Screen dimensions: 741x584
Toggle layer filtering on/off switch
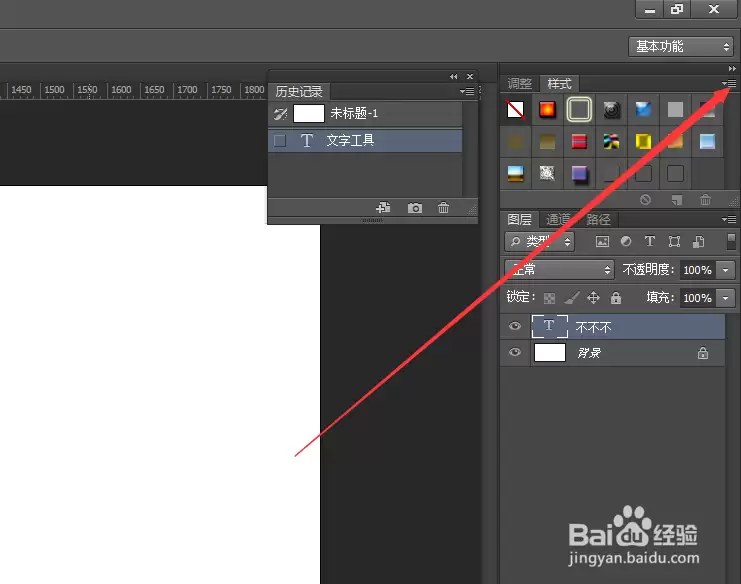click(731, 241)
